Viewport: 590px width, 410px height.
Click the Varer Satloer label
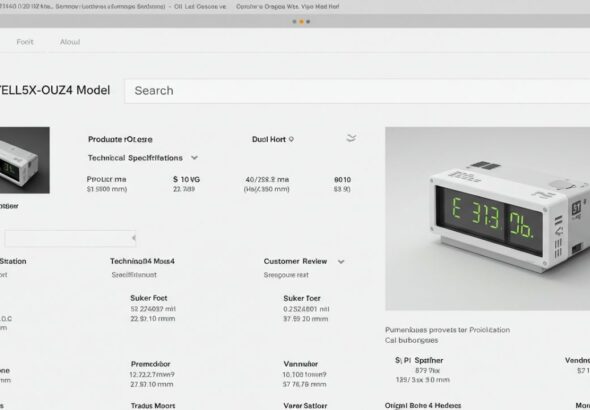[x=305, y=405]
